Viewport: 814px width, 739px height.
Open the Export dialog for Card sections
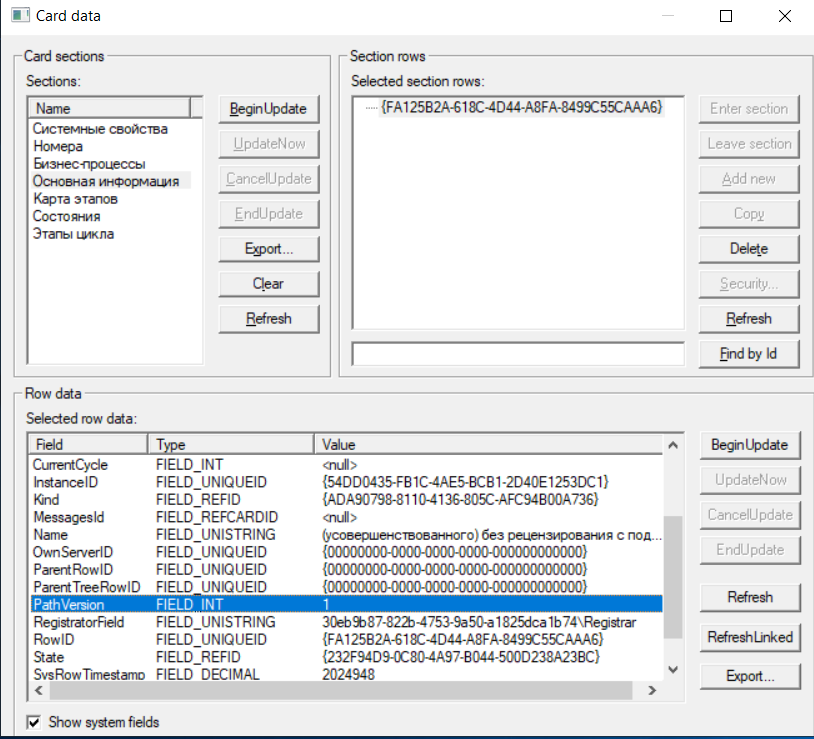click(x=268, y=248)
